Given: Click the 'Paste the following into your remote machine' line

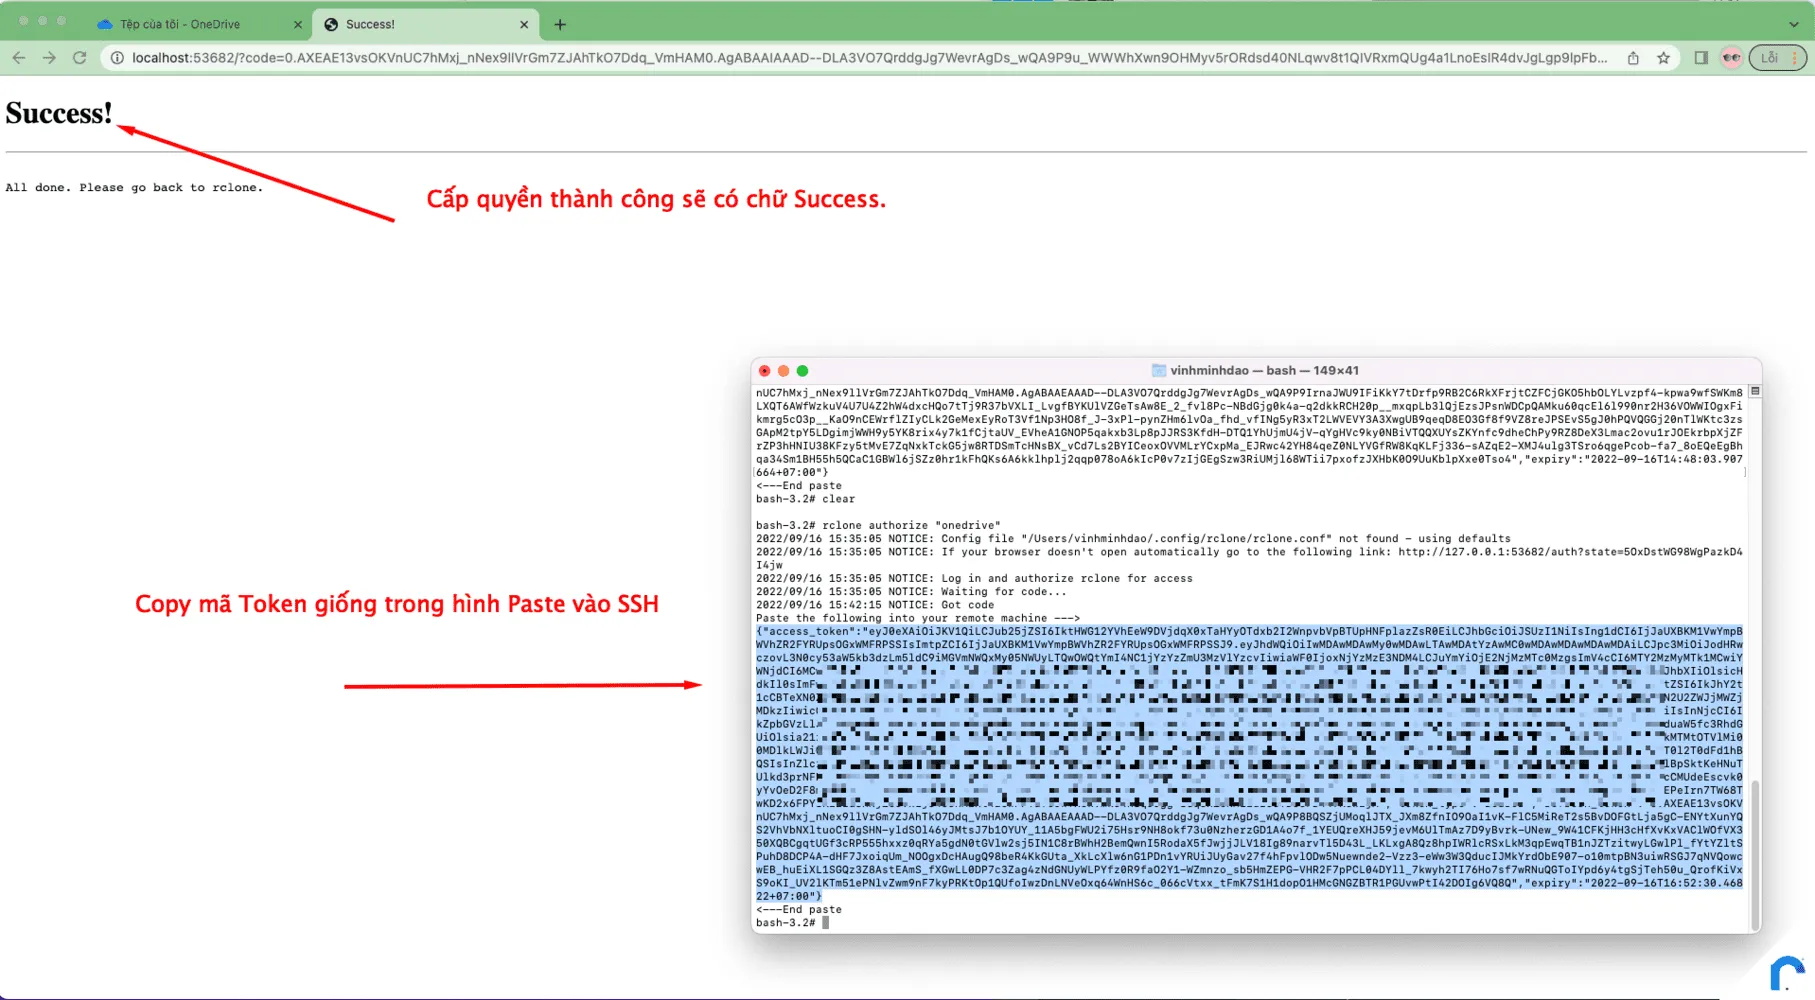Looking at the screenshot, I should [x=918, y=618].
